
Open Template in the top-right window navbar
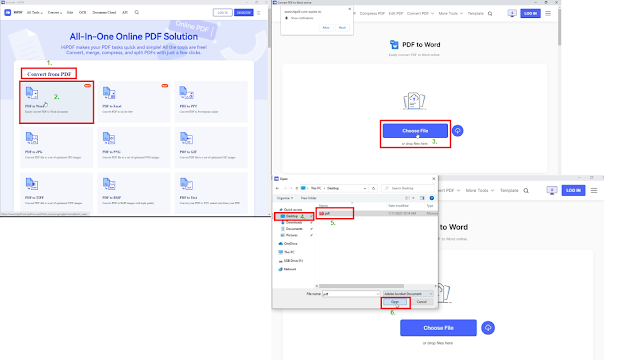476,13
